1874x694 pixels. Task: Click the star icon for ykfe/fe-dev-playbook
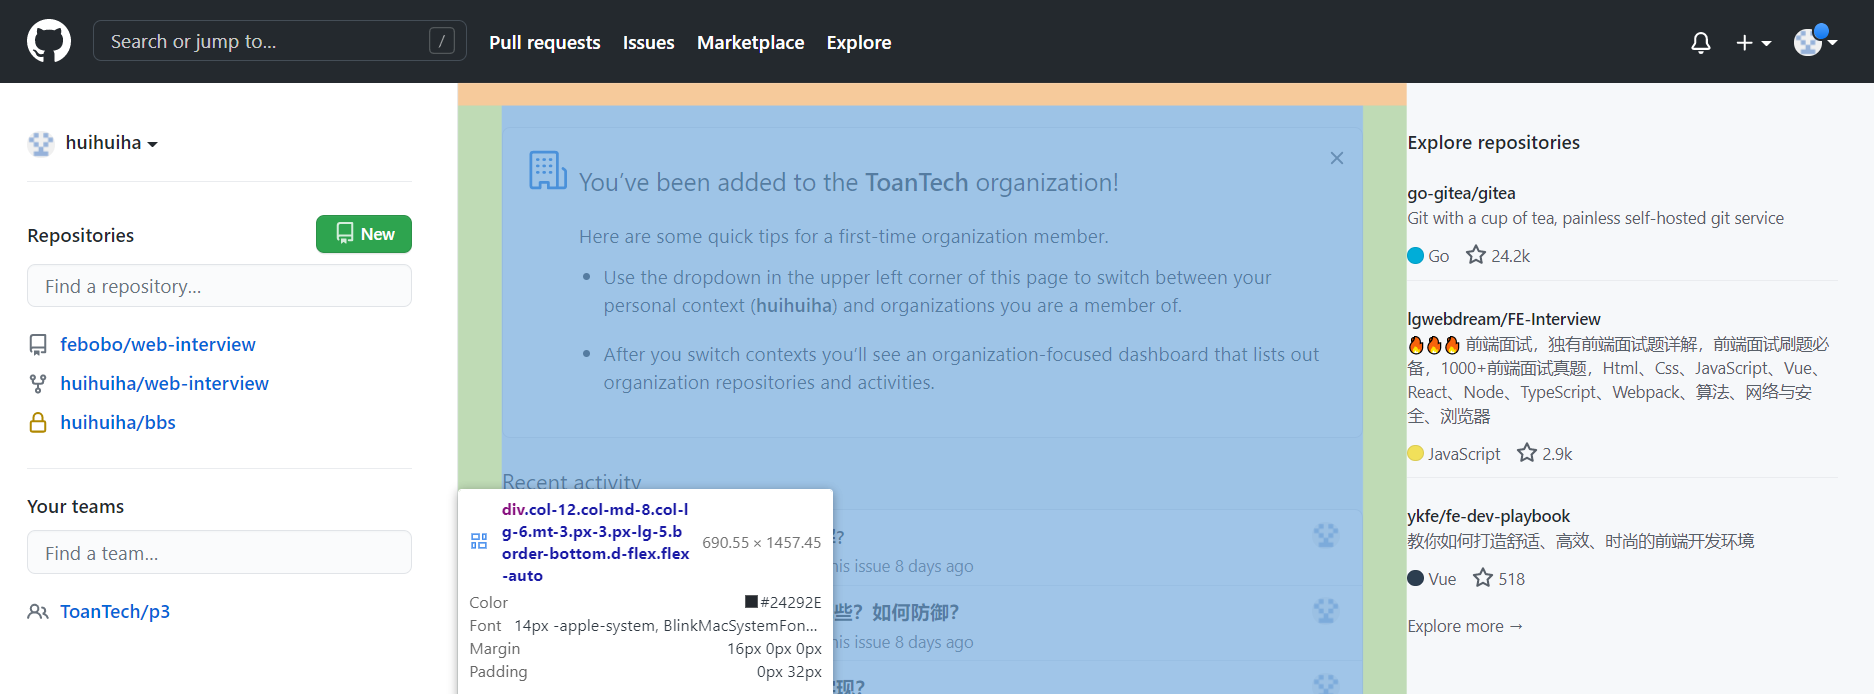1482,578
